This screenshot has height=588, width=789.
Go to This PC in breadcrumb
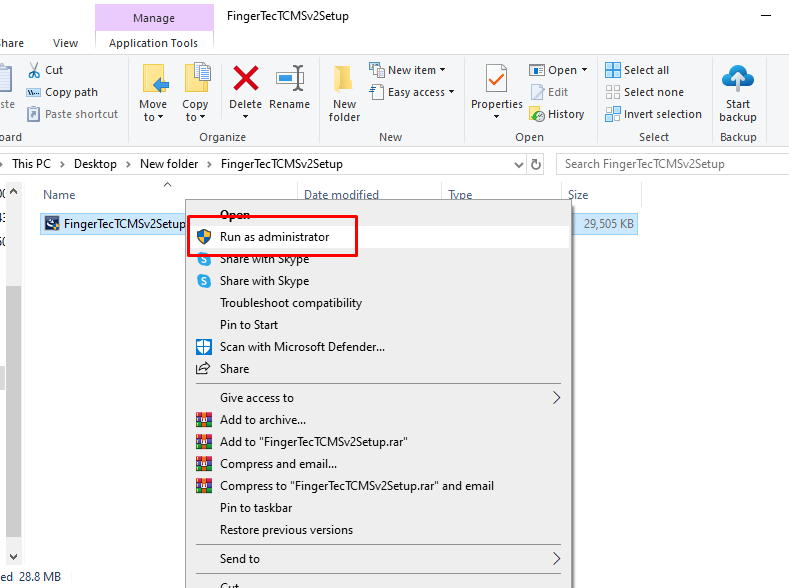point(31,164)
